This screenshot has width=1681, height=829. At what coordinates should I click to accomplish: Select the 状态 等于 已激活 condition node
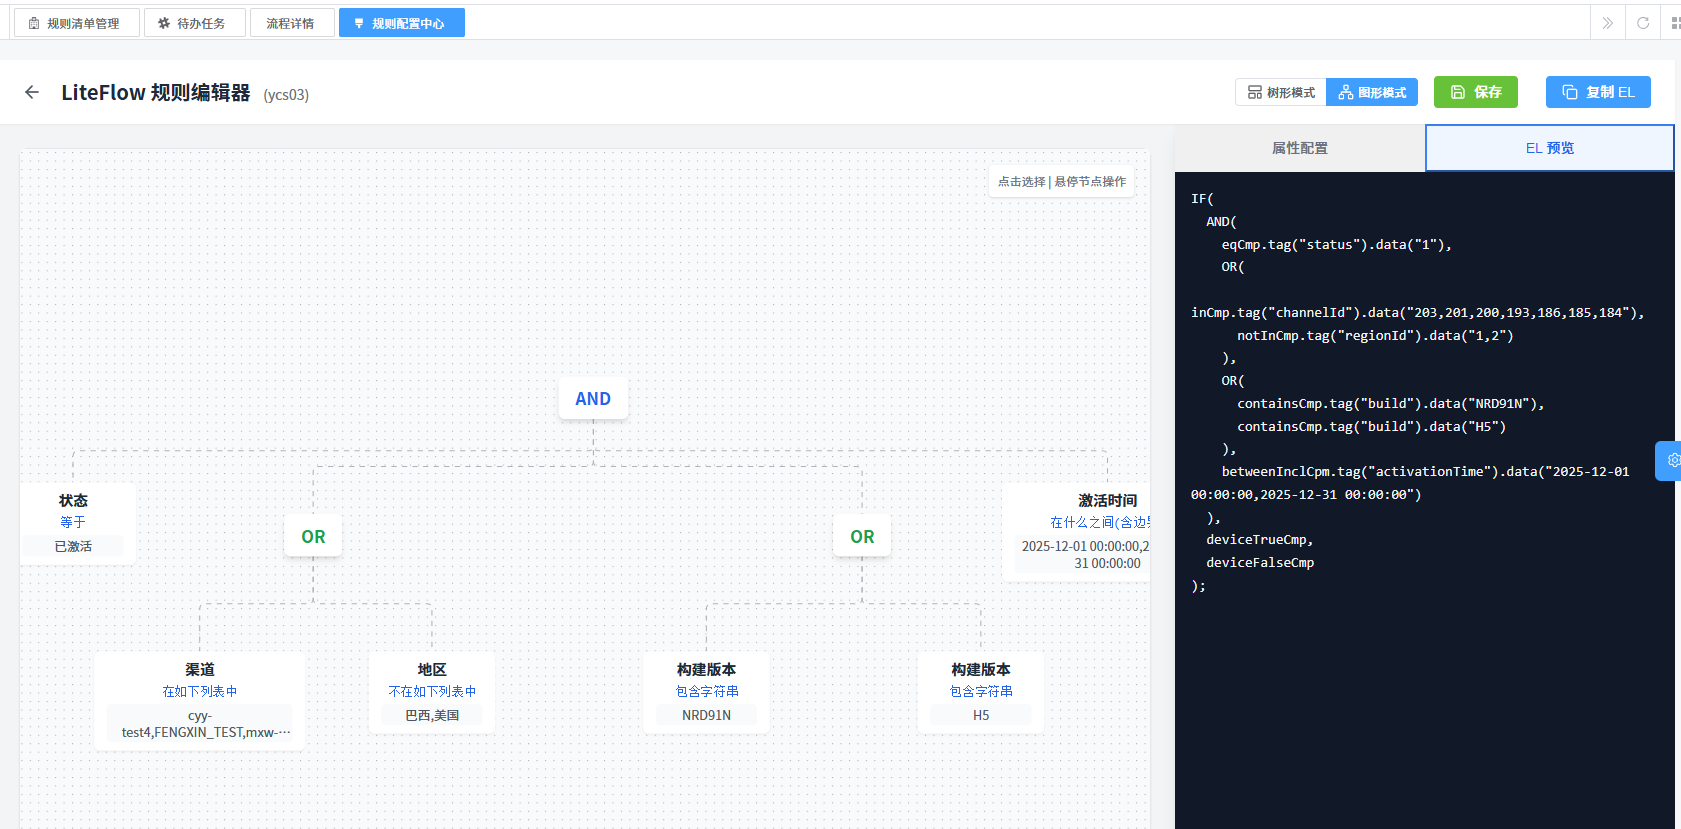74,523
